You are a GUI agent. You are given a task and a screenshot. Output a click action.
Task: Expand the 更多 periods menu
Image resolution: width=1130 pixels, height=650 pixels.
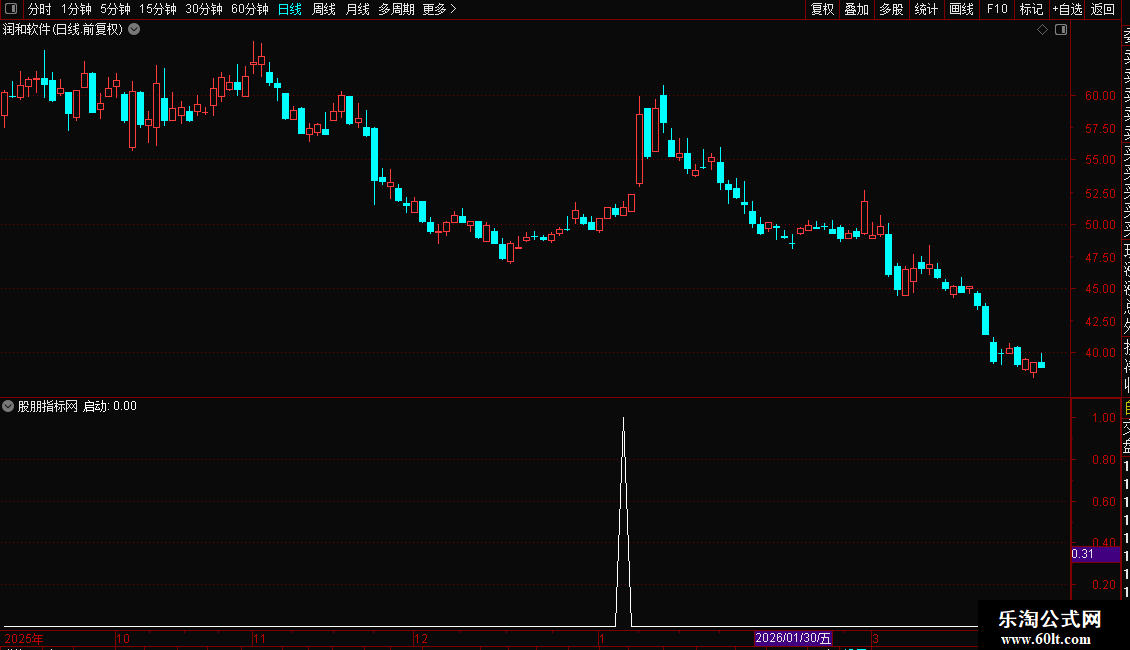click(439, 9)
